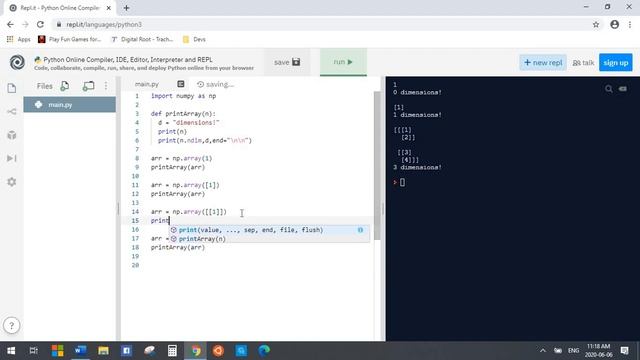The image size is (640, 360).
Task: Open the debugger sidebar icon
Action: pyautogui.click(x=12, y=158)
